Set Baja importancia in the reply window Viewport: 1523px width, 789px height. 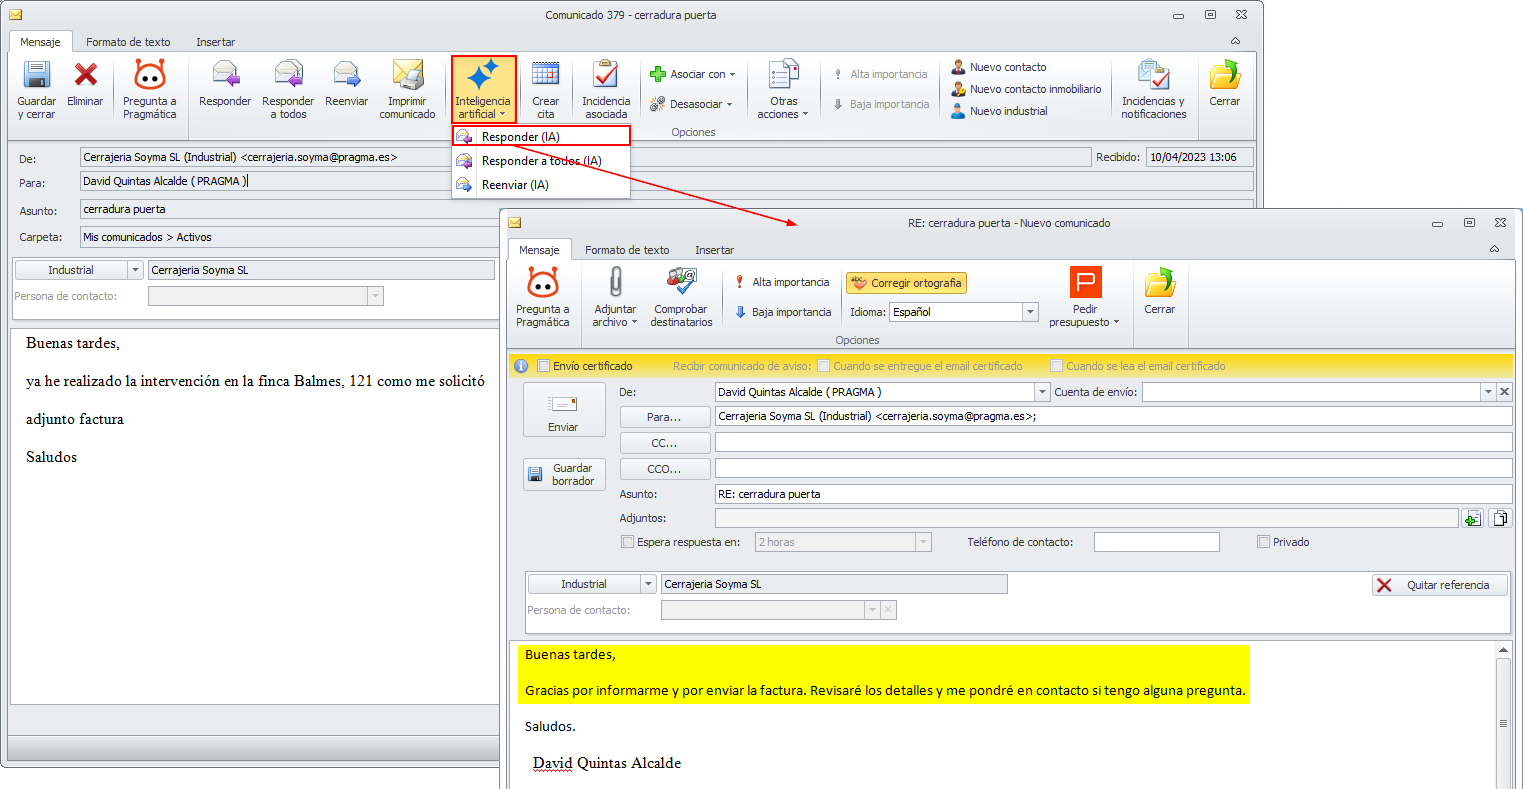coord(783,312)
